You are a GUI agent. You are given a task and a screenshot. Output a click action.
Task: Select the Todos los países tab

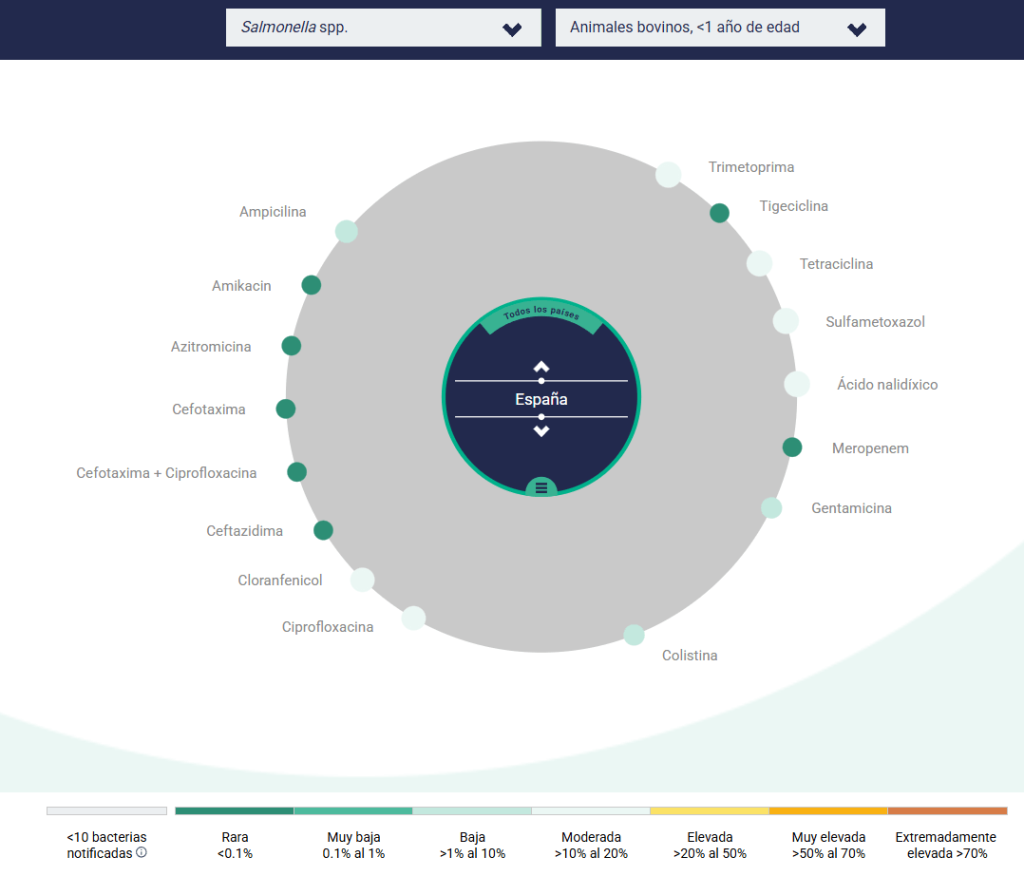point(541,314)
